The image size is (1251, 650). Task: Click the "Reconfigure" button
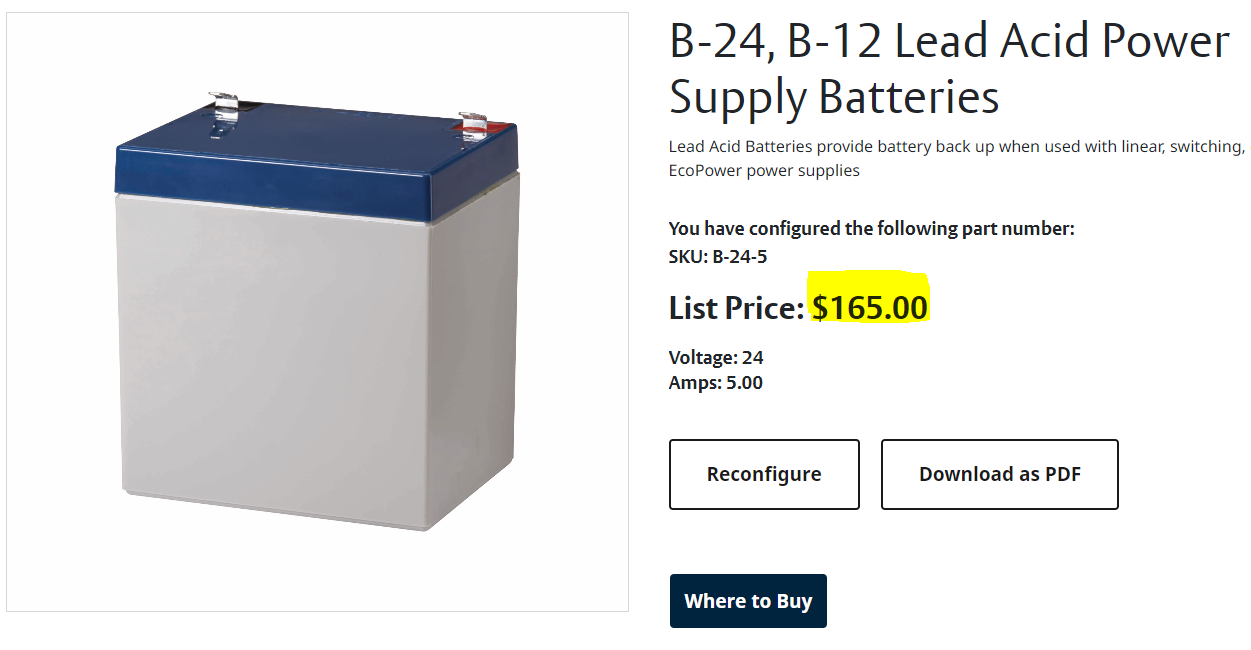(764, 474)
